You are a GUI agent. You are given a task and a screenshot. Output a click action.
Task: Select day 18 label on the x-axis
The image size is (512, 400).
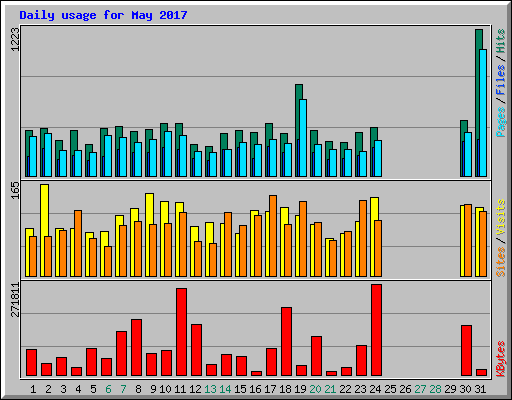pyautogui.click(x=285, y=389)
